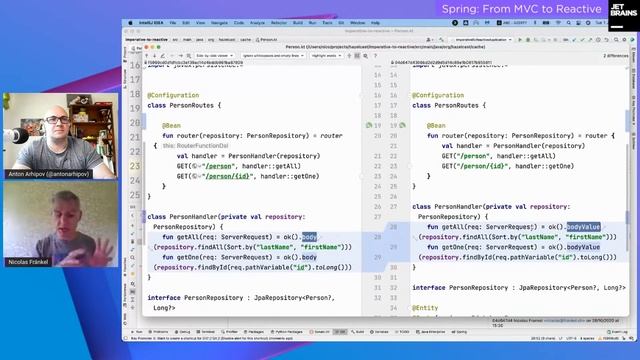Click the UTF-8 encoding in status bar
The height and width of the screenshot is (360, 640).
pos(572,338)
